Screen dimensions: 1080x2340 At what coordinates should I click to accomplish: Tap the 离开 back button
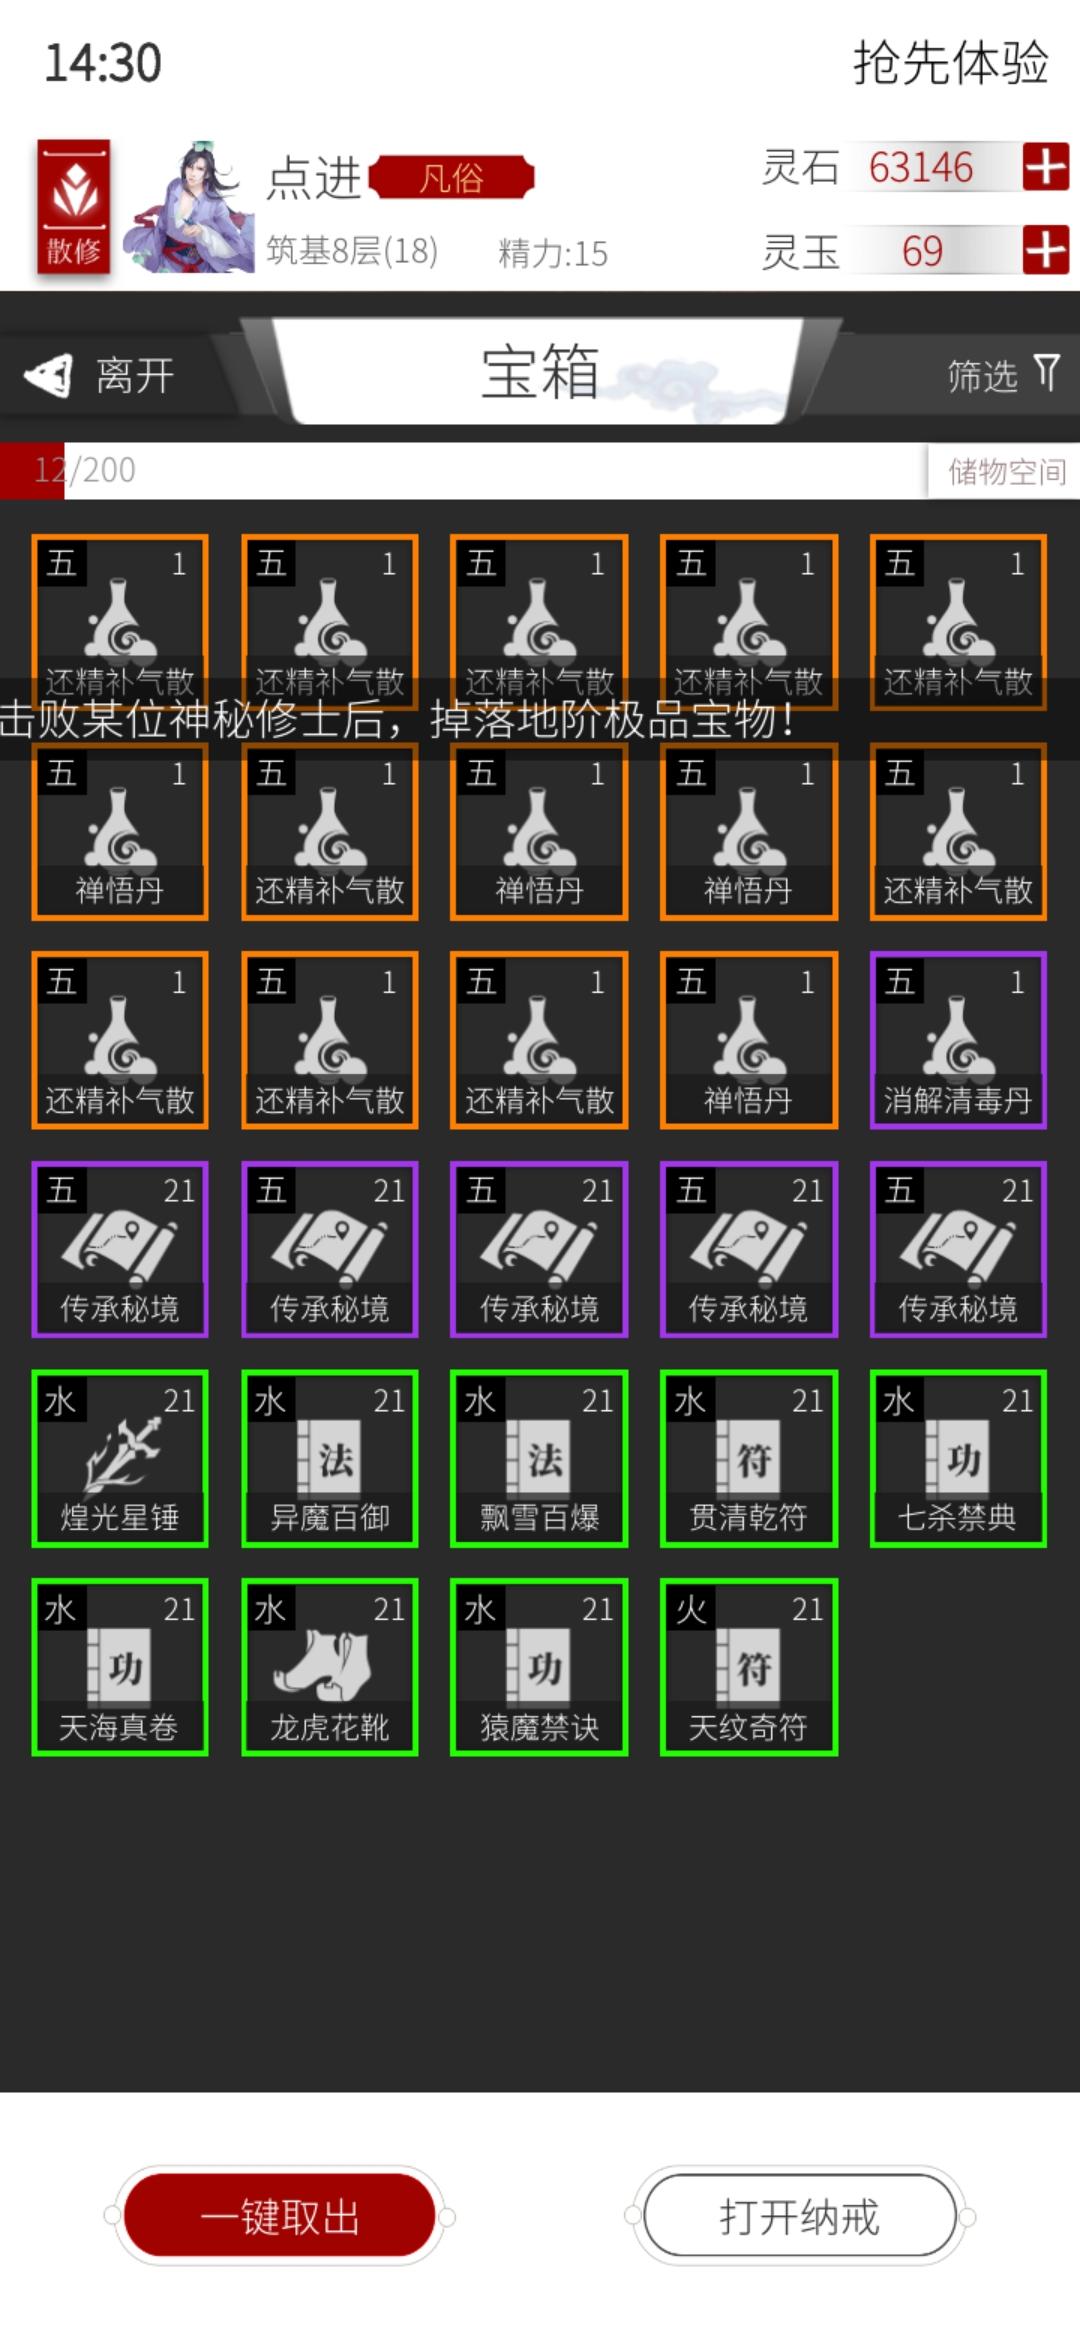(x=100, y=376)
